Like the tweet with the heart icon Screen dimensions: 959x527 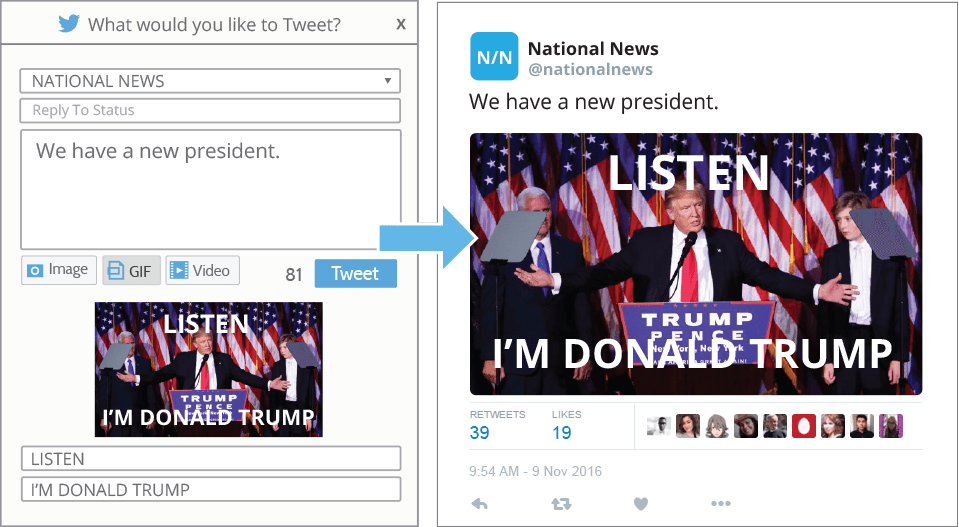[640, 504]
